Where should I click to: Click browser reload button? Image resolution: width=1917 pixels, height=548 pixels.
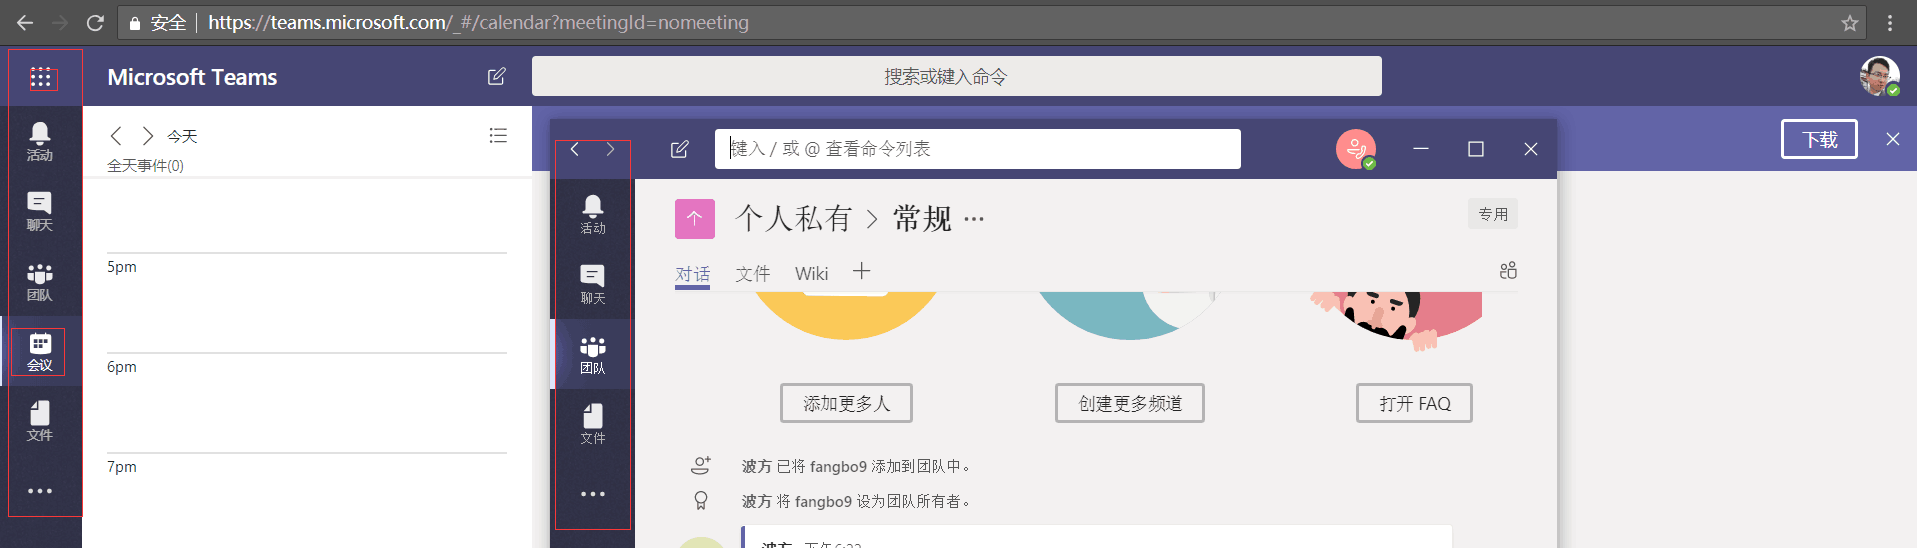[95, 22]
